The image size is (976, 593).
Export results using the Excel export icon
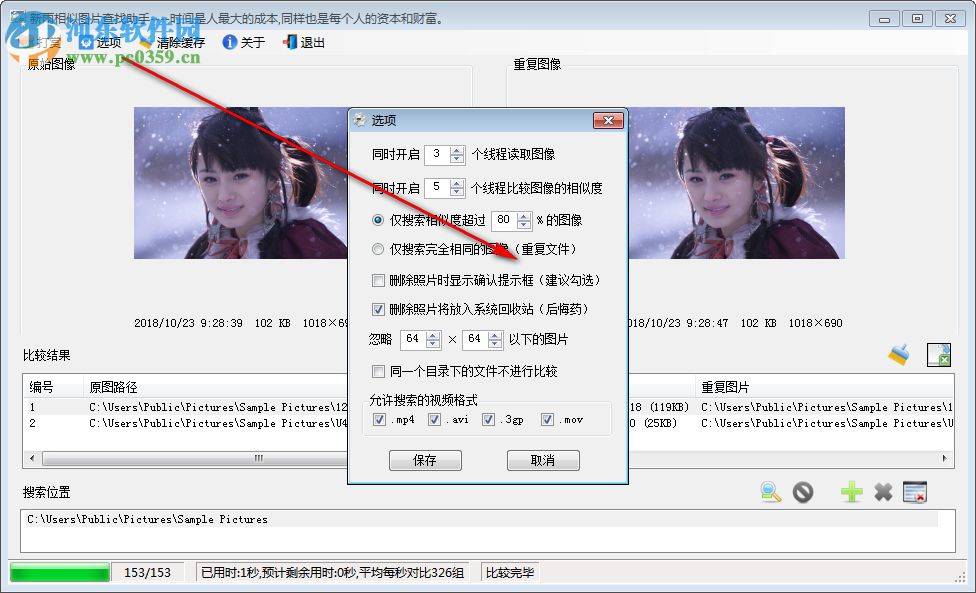pyautogui.click(x=938, y=355)
